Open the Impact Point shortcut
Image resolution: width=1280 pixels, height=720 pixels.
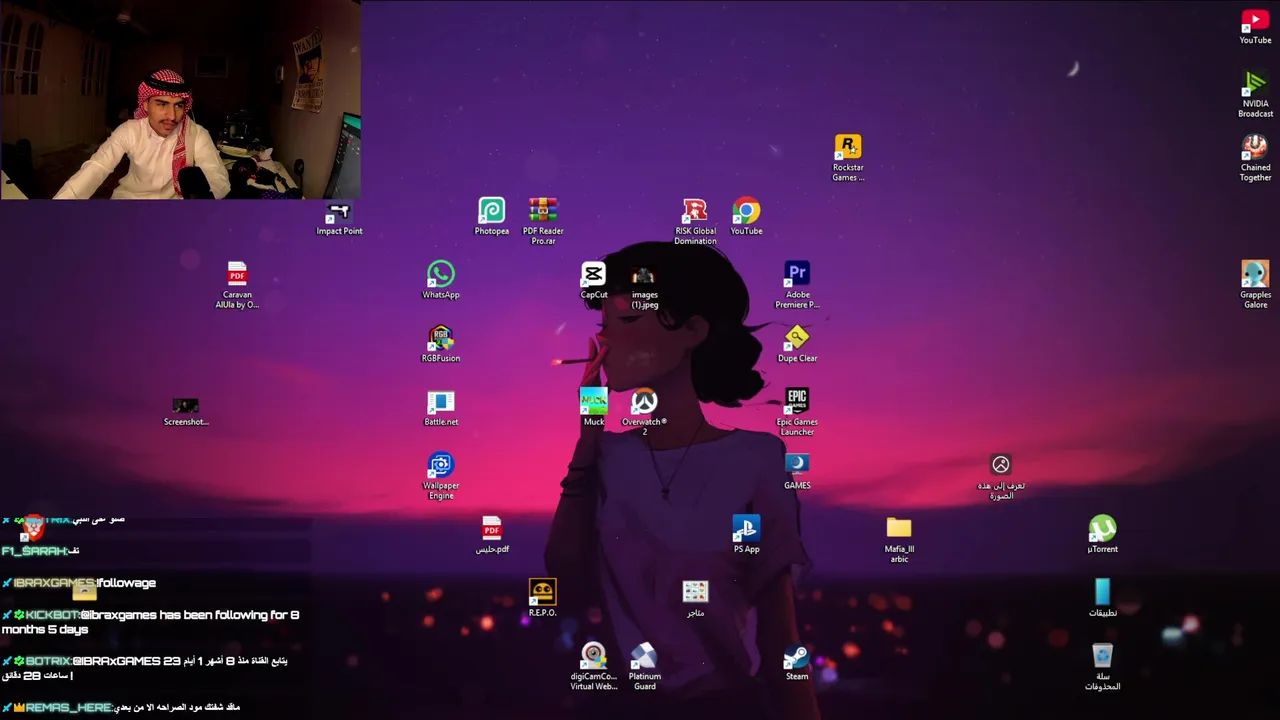pyautogui.click(x=339, y=218)
